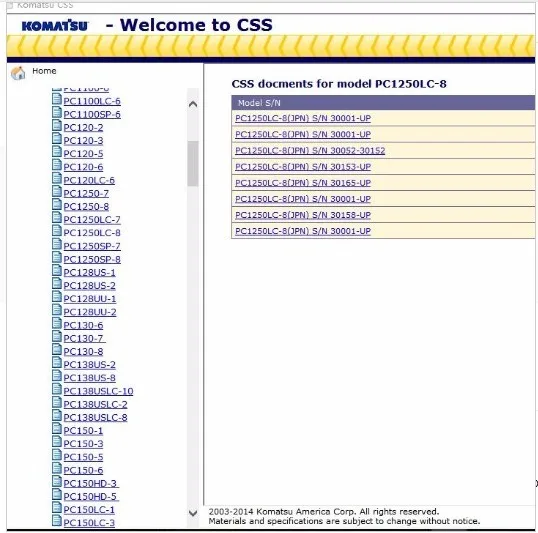Open the PC1250SP-8 model link
This screenshot has width=538, height=533.
pos(92,259)
